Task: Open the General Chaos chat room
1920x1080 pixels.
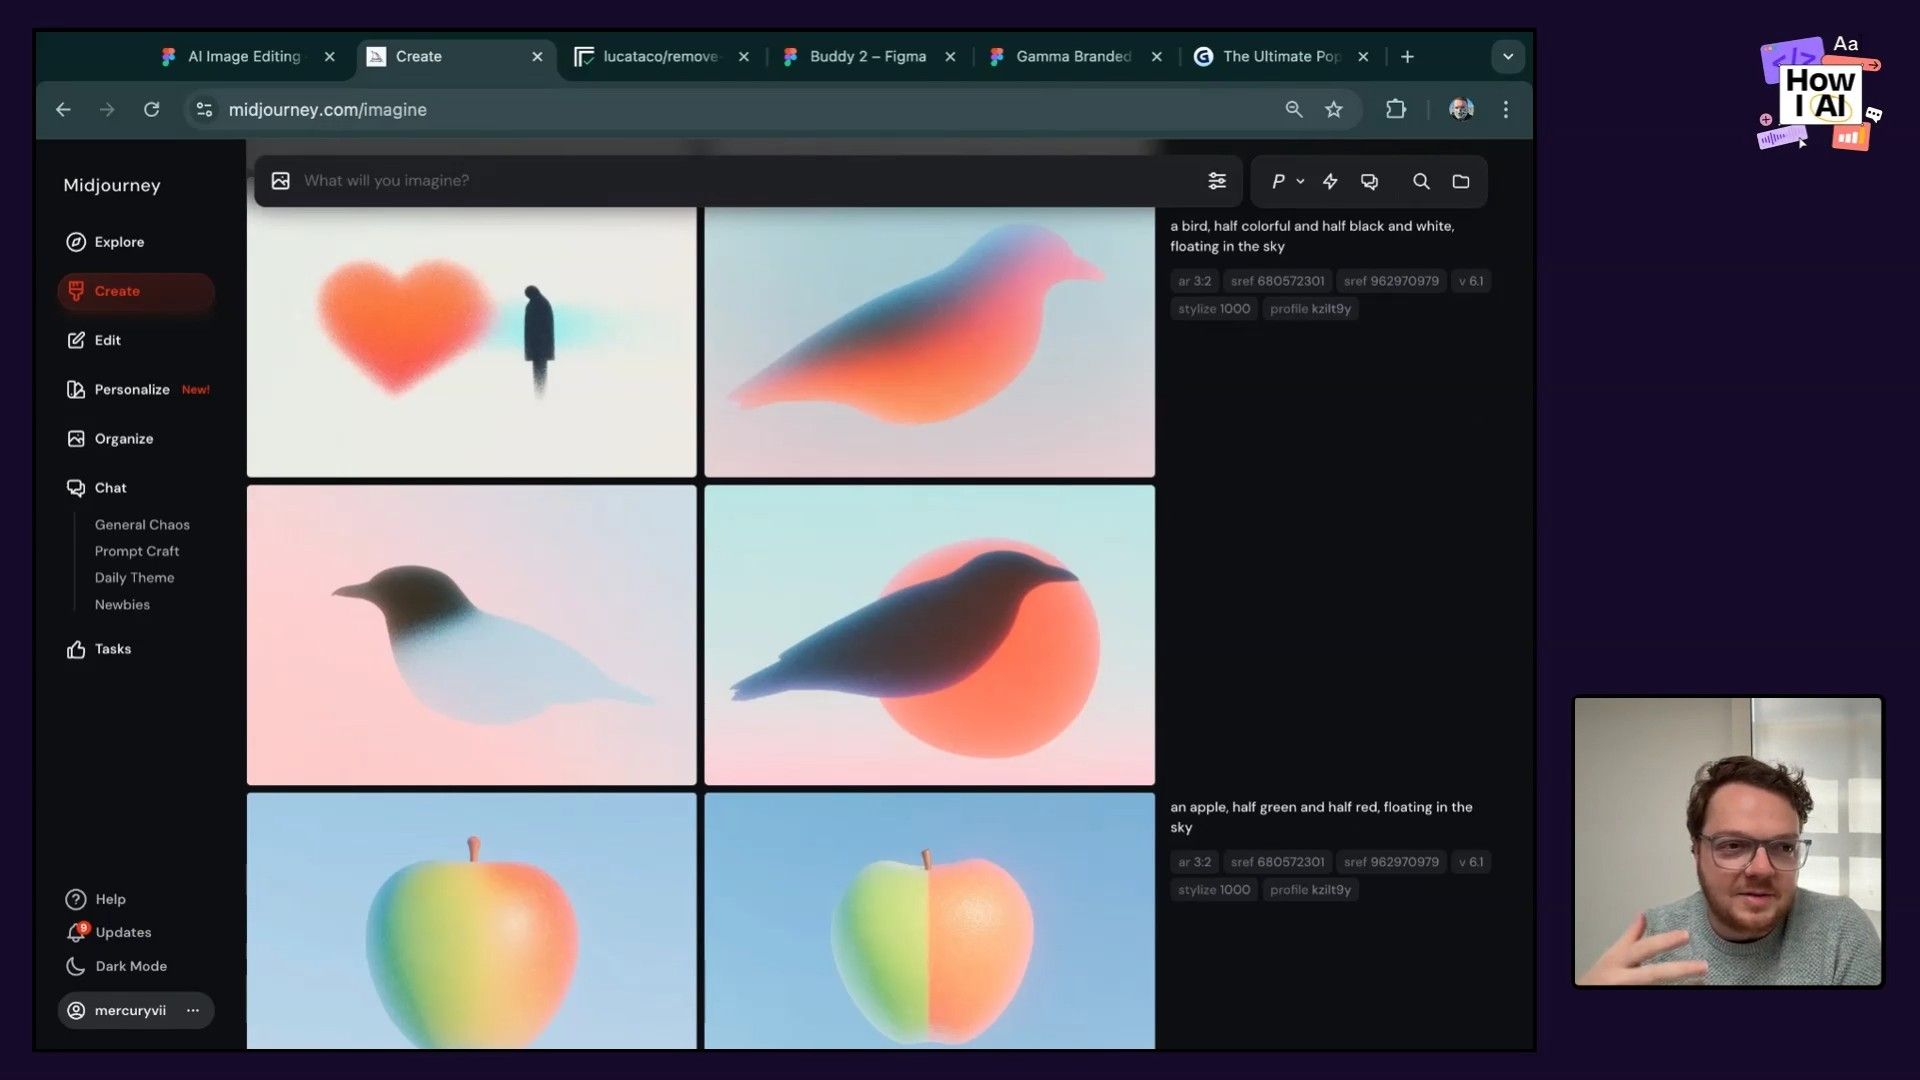Action: 142,524
